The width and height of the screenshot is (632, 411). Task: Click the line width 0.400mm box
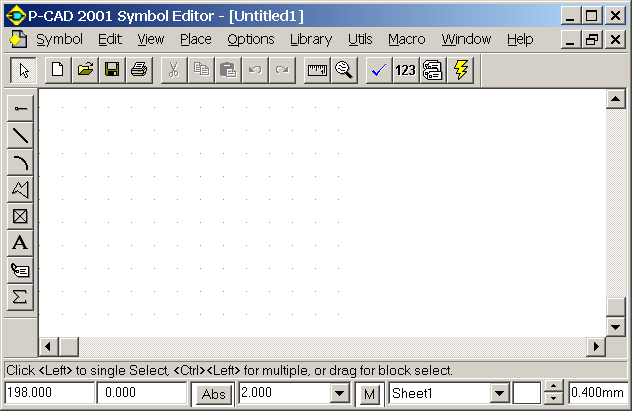pyautogui.click(x=597, y=392)
